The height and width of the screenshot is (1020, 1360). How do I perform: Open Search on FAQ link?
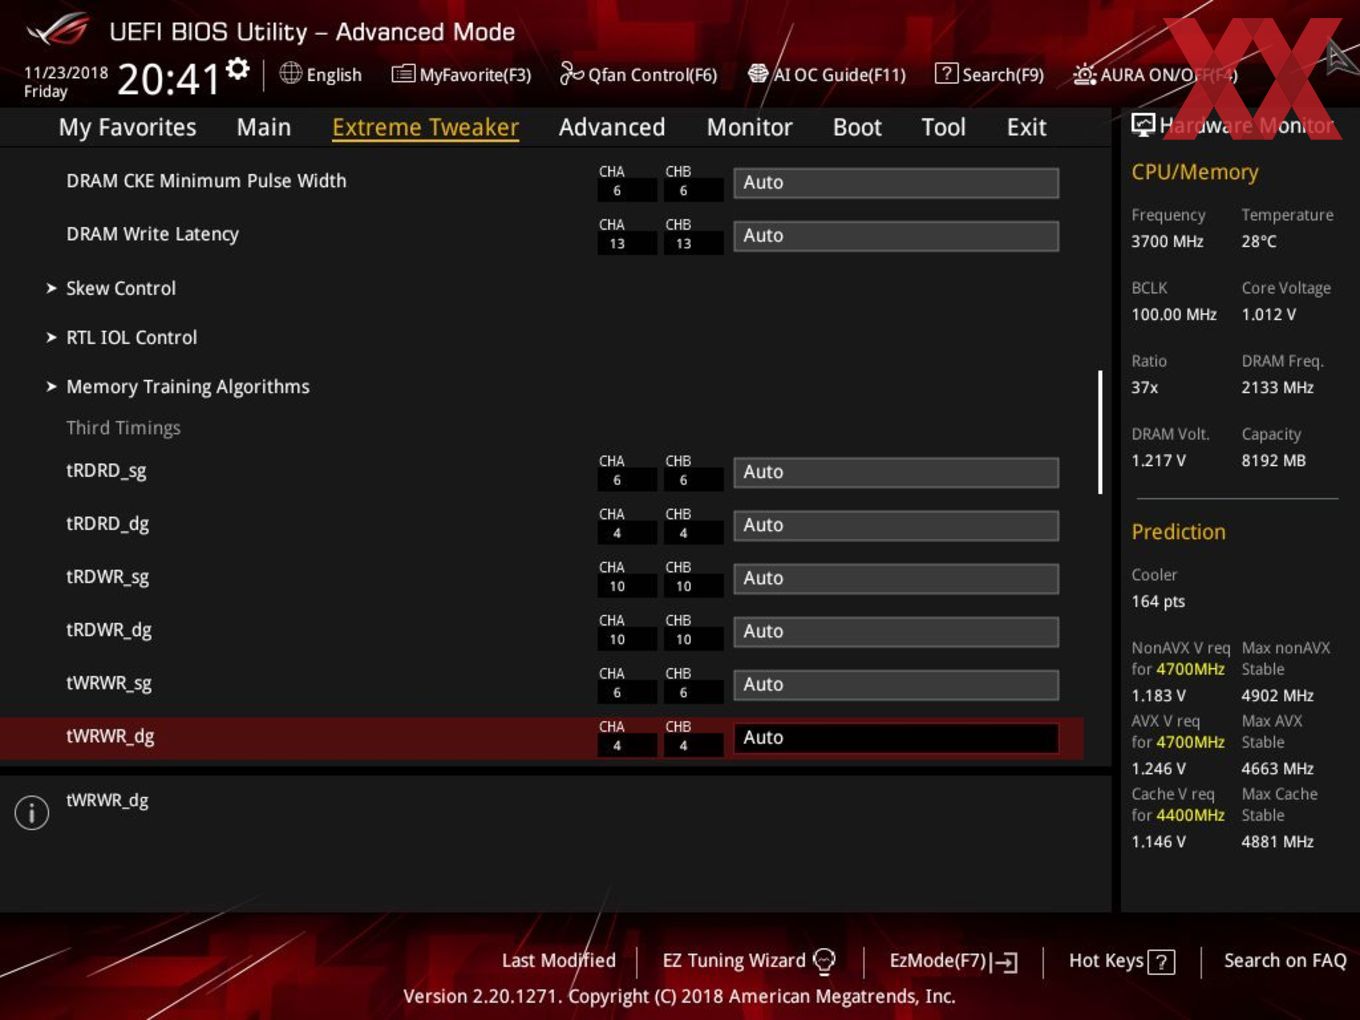[1285, 961]
